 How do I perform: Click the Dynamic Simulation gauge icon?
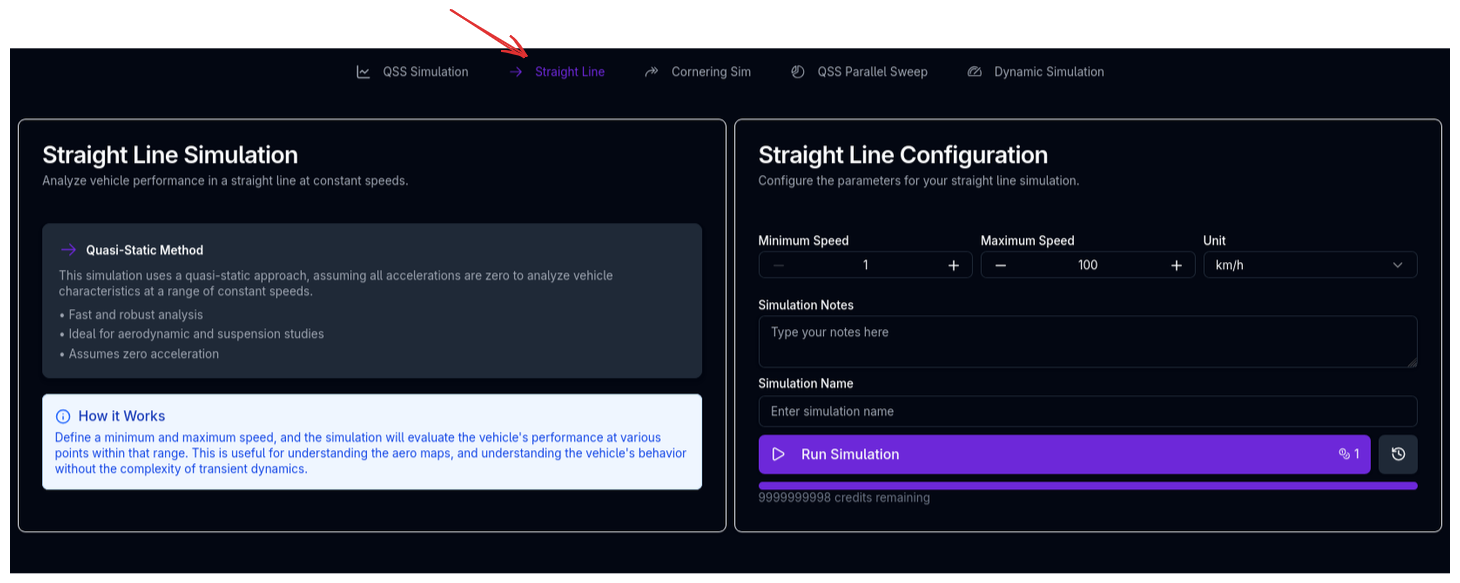point(975,72)
